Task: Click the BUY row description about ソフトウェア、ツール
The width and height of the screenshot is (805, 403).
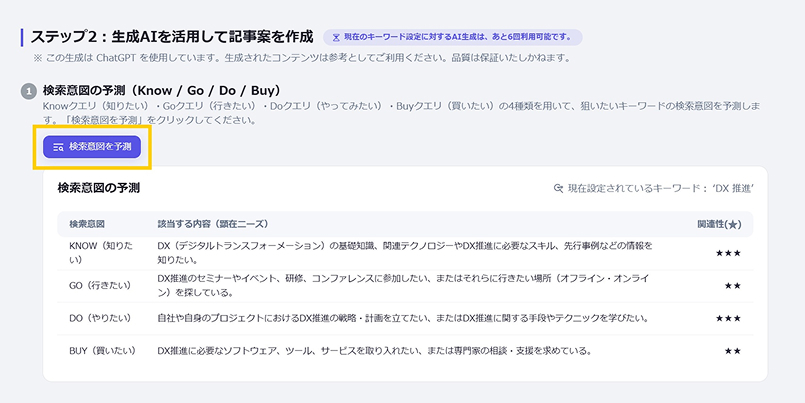Action: click(x=374, y=351)
